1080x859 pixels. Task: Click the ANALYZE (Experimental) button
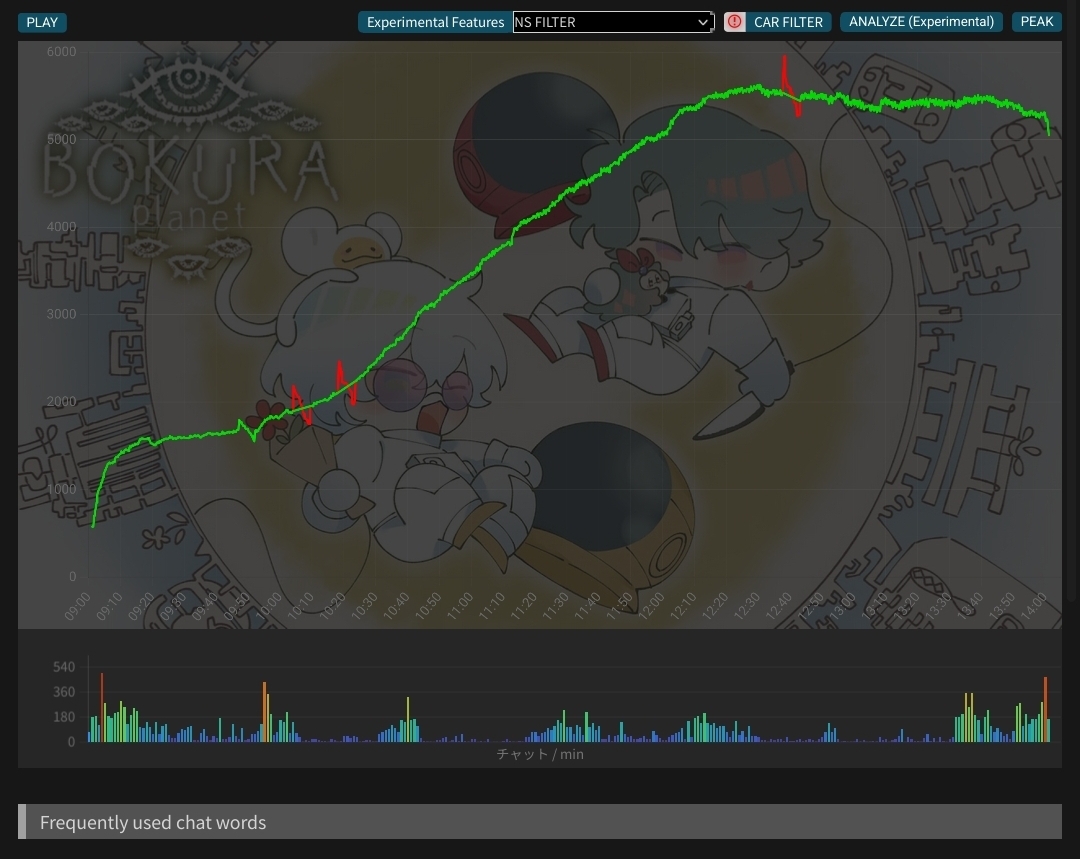tap(921, 21)
